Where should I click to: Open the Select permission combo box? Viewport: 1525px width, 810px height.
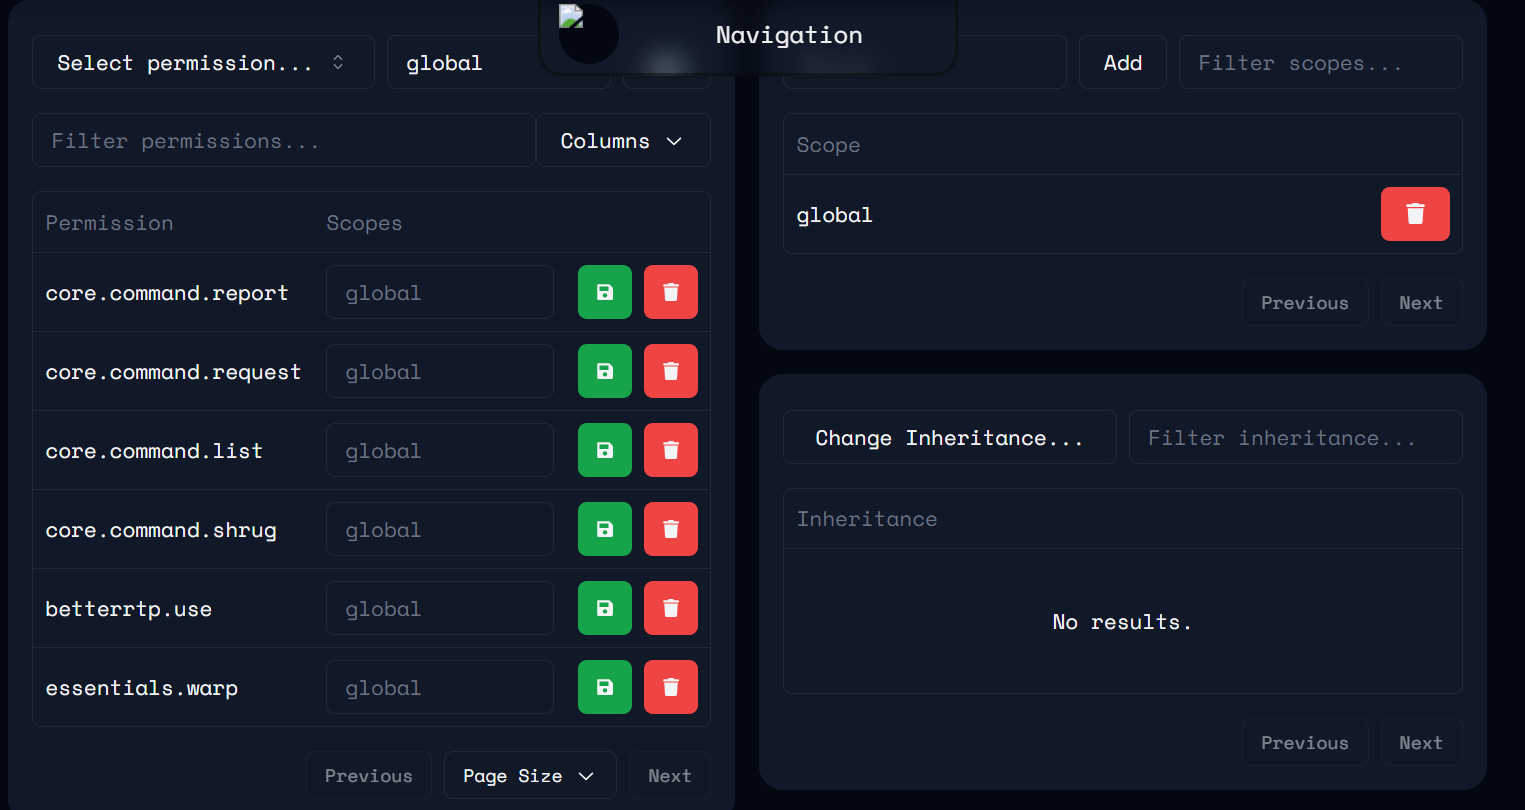point(203,63)
